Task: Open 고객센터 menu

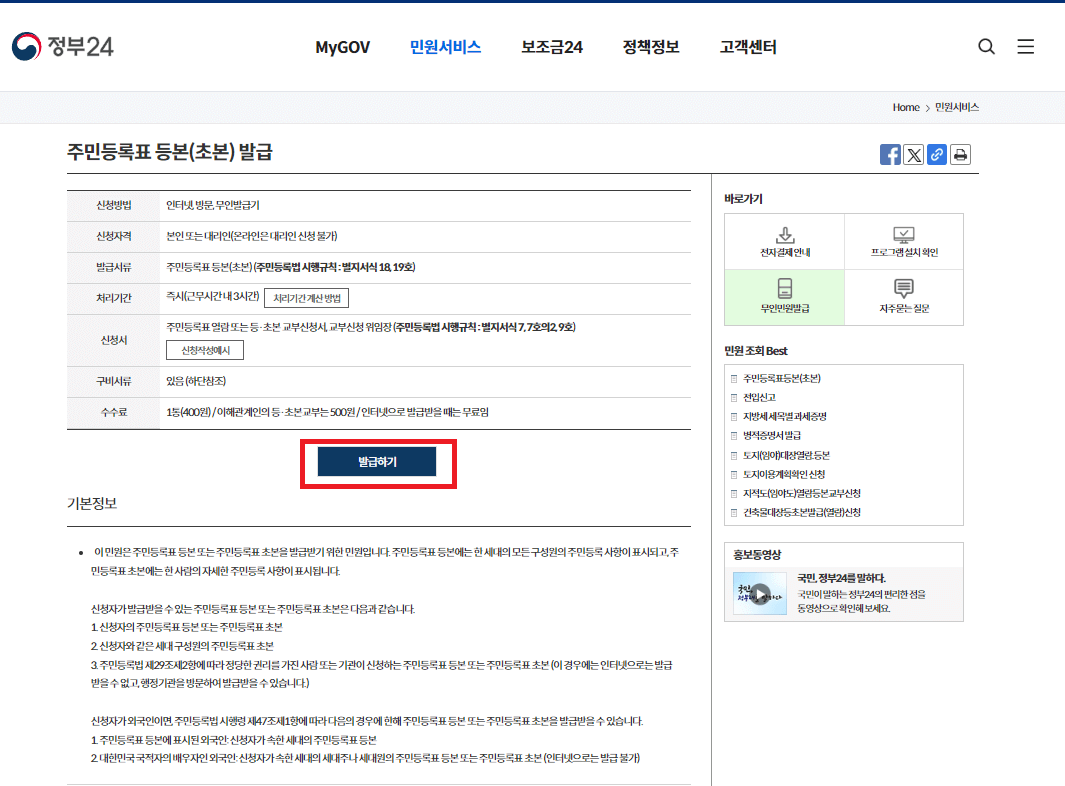Action: [x=748, y=47]
